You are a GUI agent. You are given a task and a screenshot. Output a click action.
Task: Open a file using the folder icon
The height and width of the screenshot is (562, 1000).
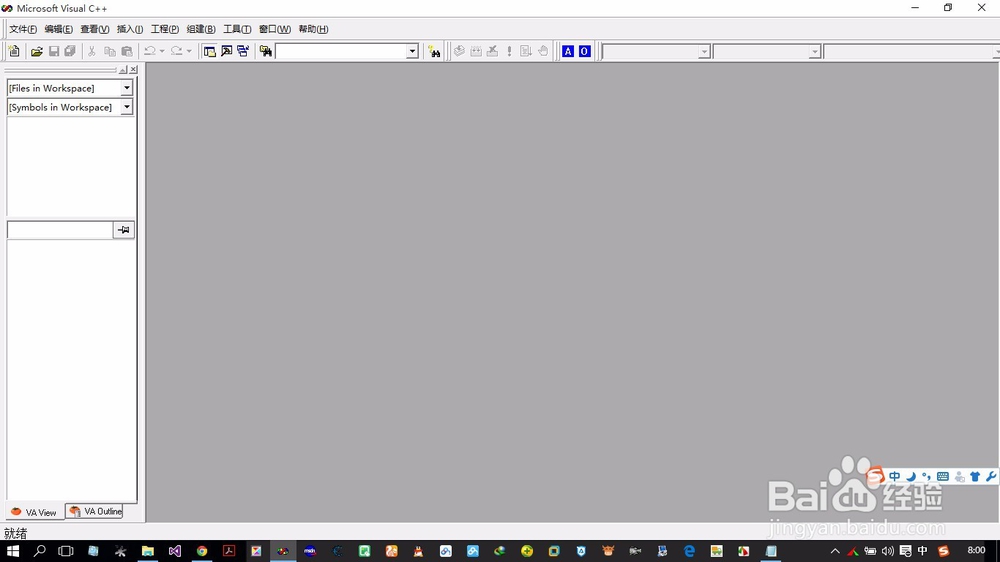click(37, 51)
